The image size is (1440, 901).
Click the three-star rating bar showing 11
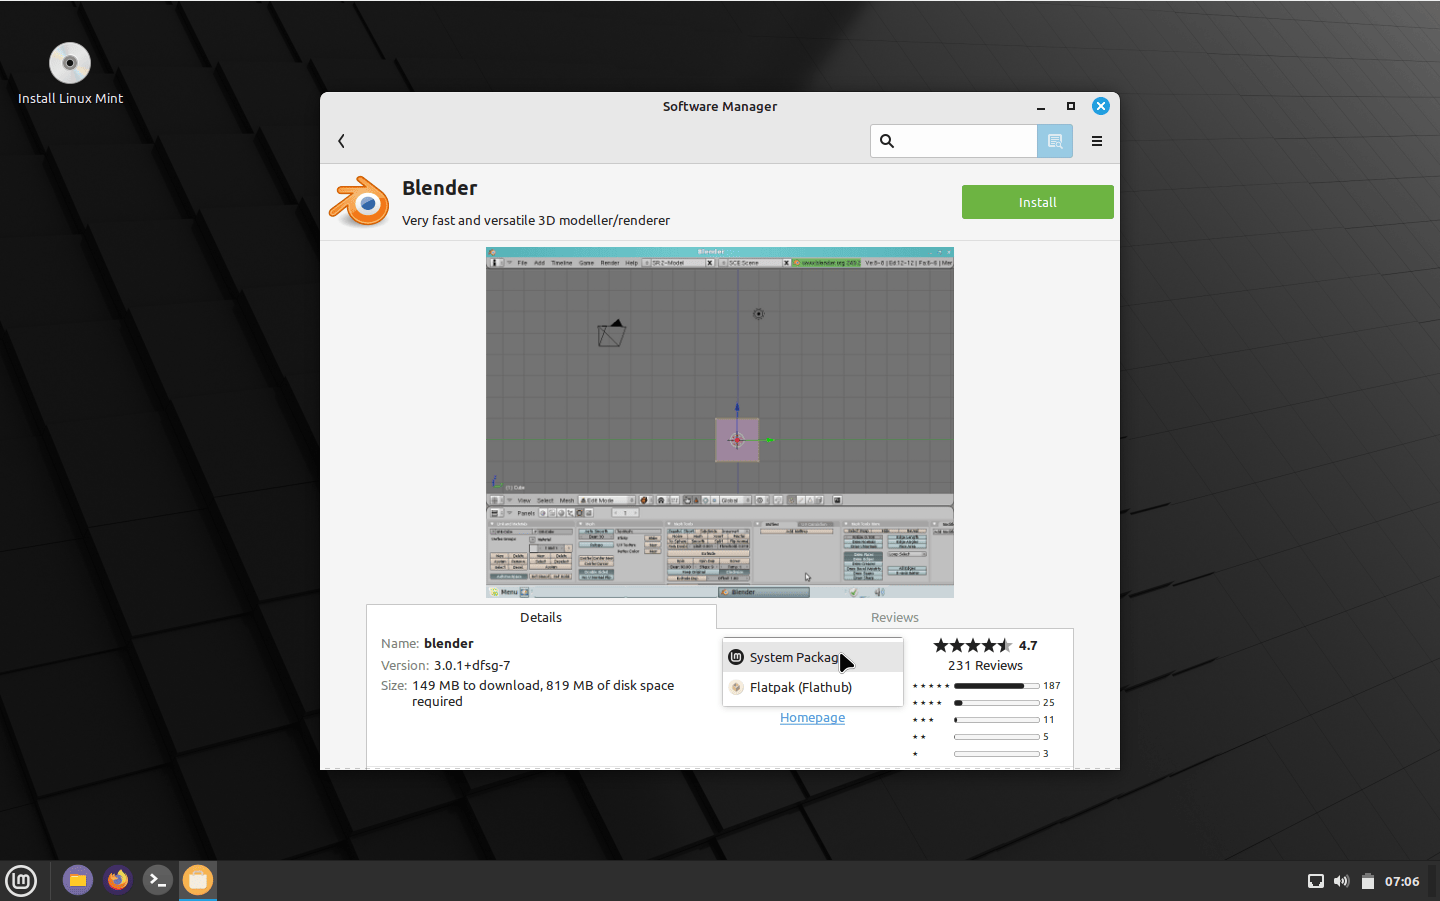997,720
